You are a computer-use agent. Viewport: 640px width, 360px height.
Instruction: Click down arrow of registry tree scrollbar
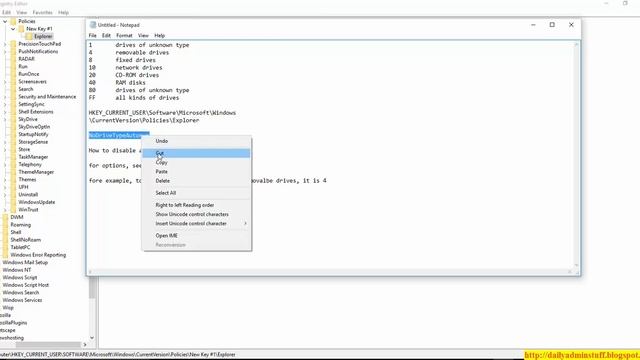pos(92,338)
